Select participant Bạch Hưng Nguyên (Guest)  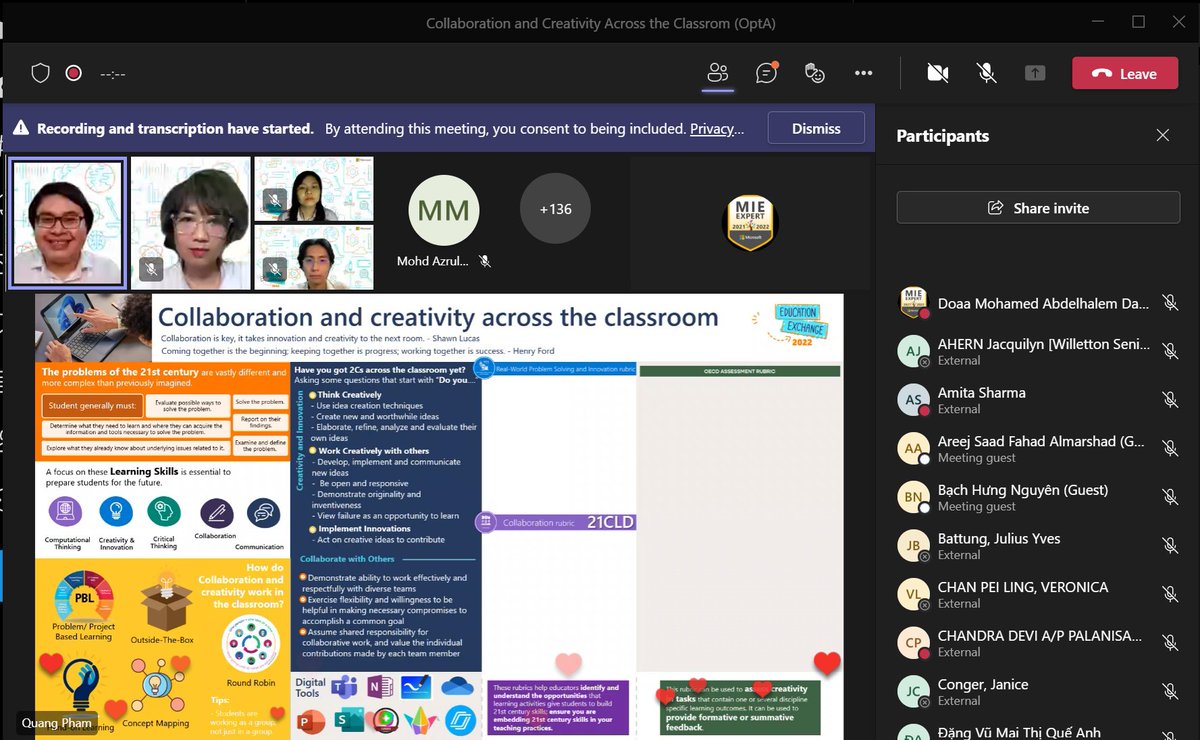pos(1038,497)
